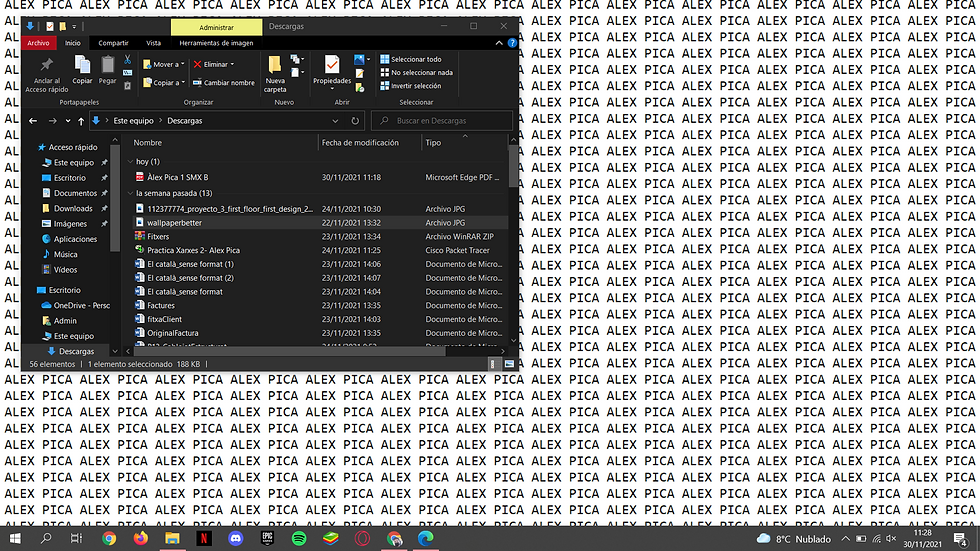Open recent locations dropdown arrow
The height and width of the screenshot is (551, 980).
[x=68, y=121]
